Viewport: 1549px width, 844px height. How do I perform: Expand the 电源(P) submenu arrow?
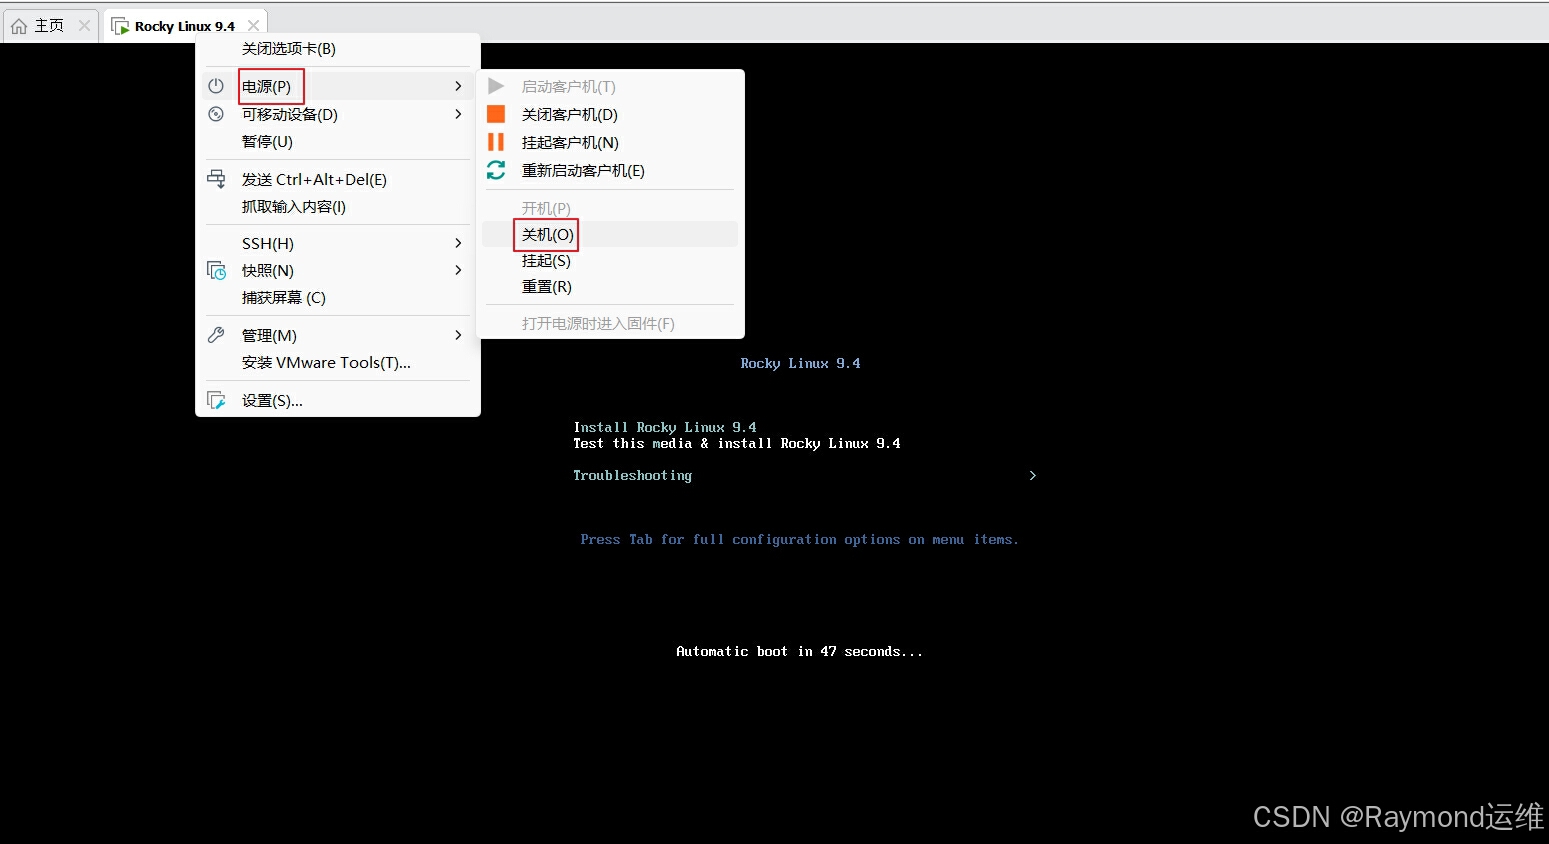point(458,86)
